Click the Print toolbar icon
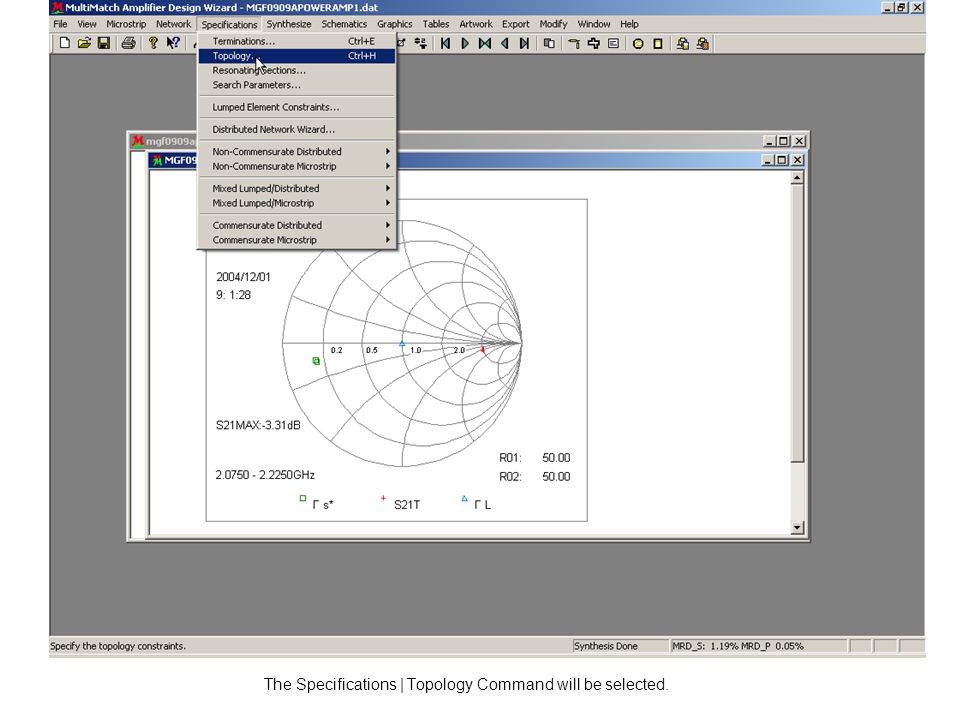This screenshot has width=960, height=720. tap(128, 43)
